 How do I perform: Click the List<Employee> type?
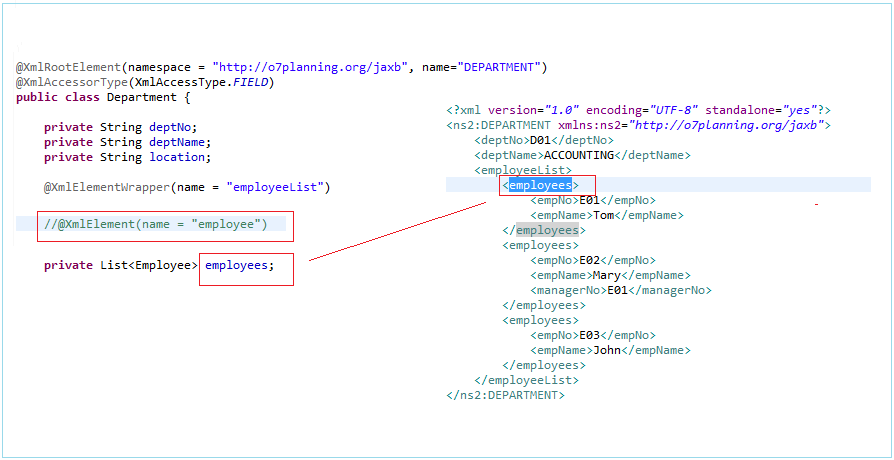coord(149,265)
